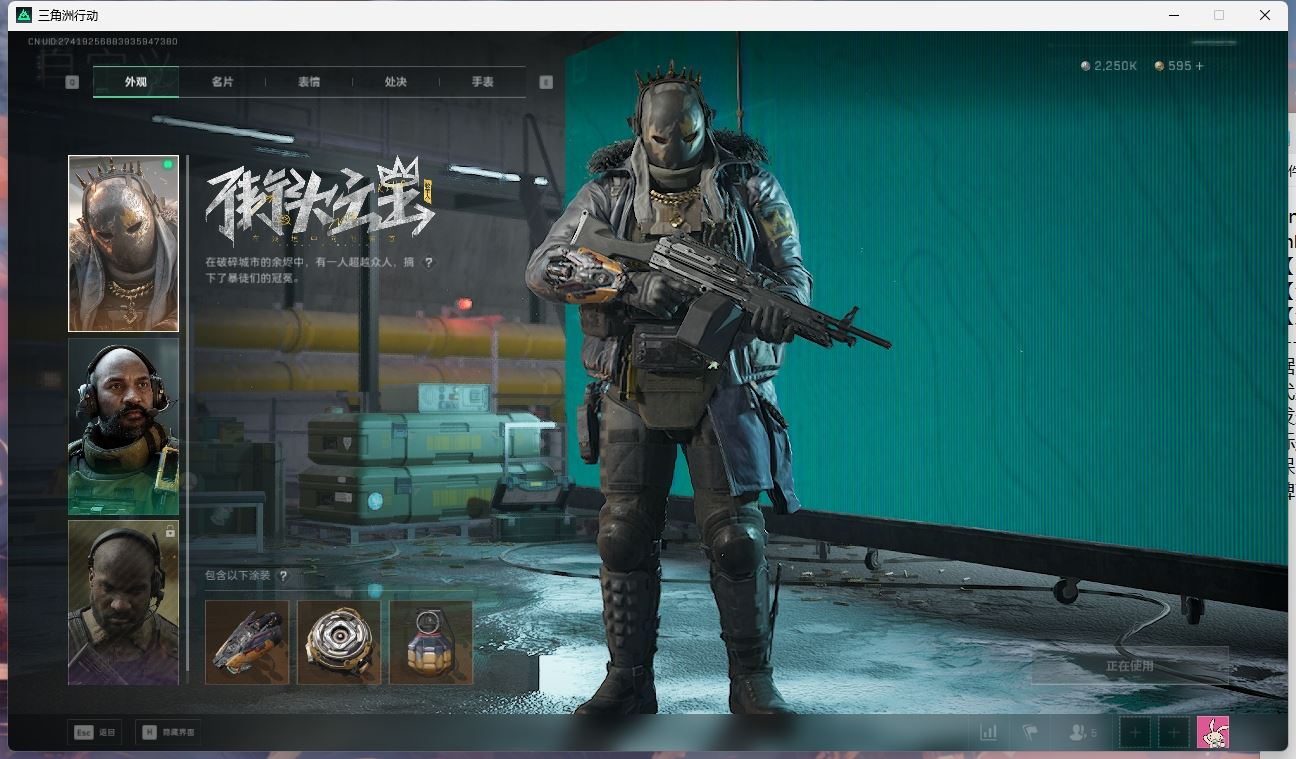
Task: Click the round gadget skin thumbnail
Action: [339, 642]
